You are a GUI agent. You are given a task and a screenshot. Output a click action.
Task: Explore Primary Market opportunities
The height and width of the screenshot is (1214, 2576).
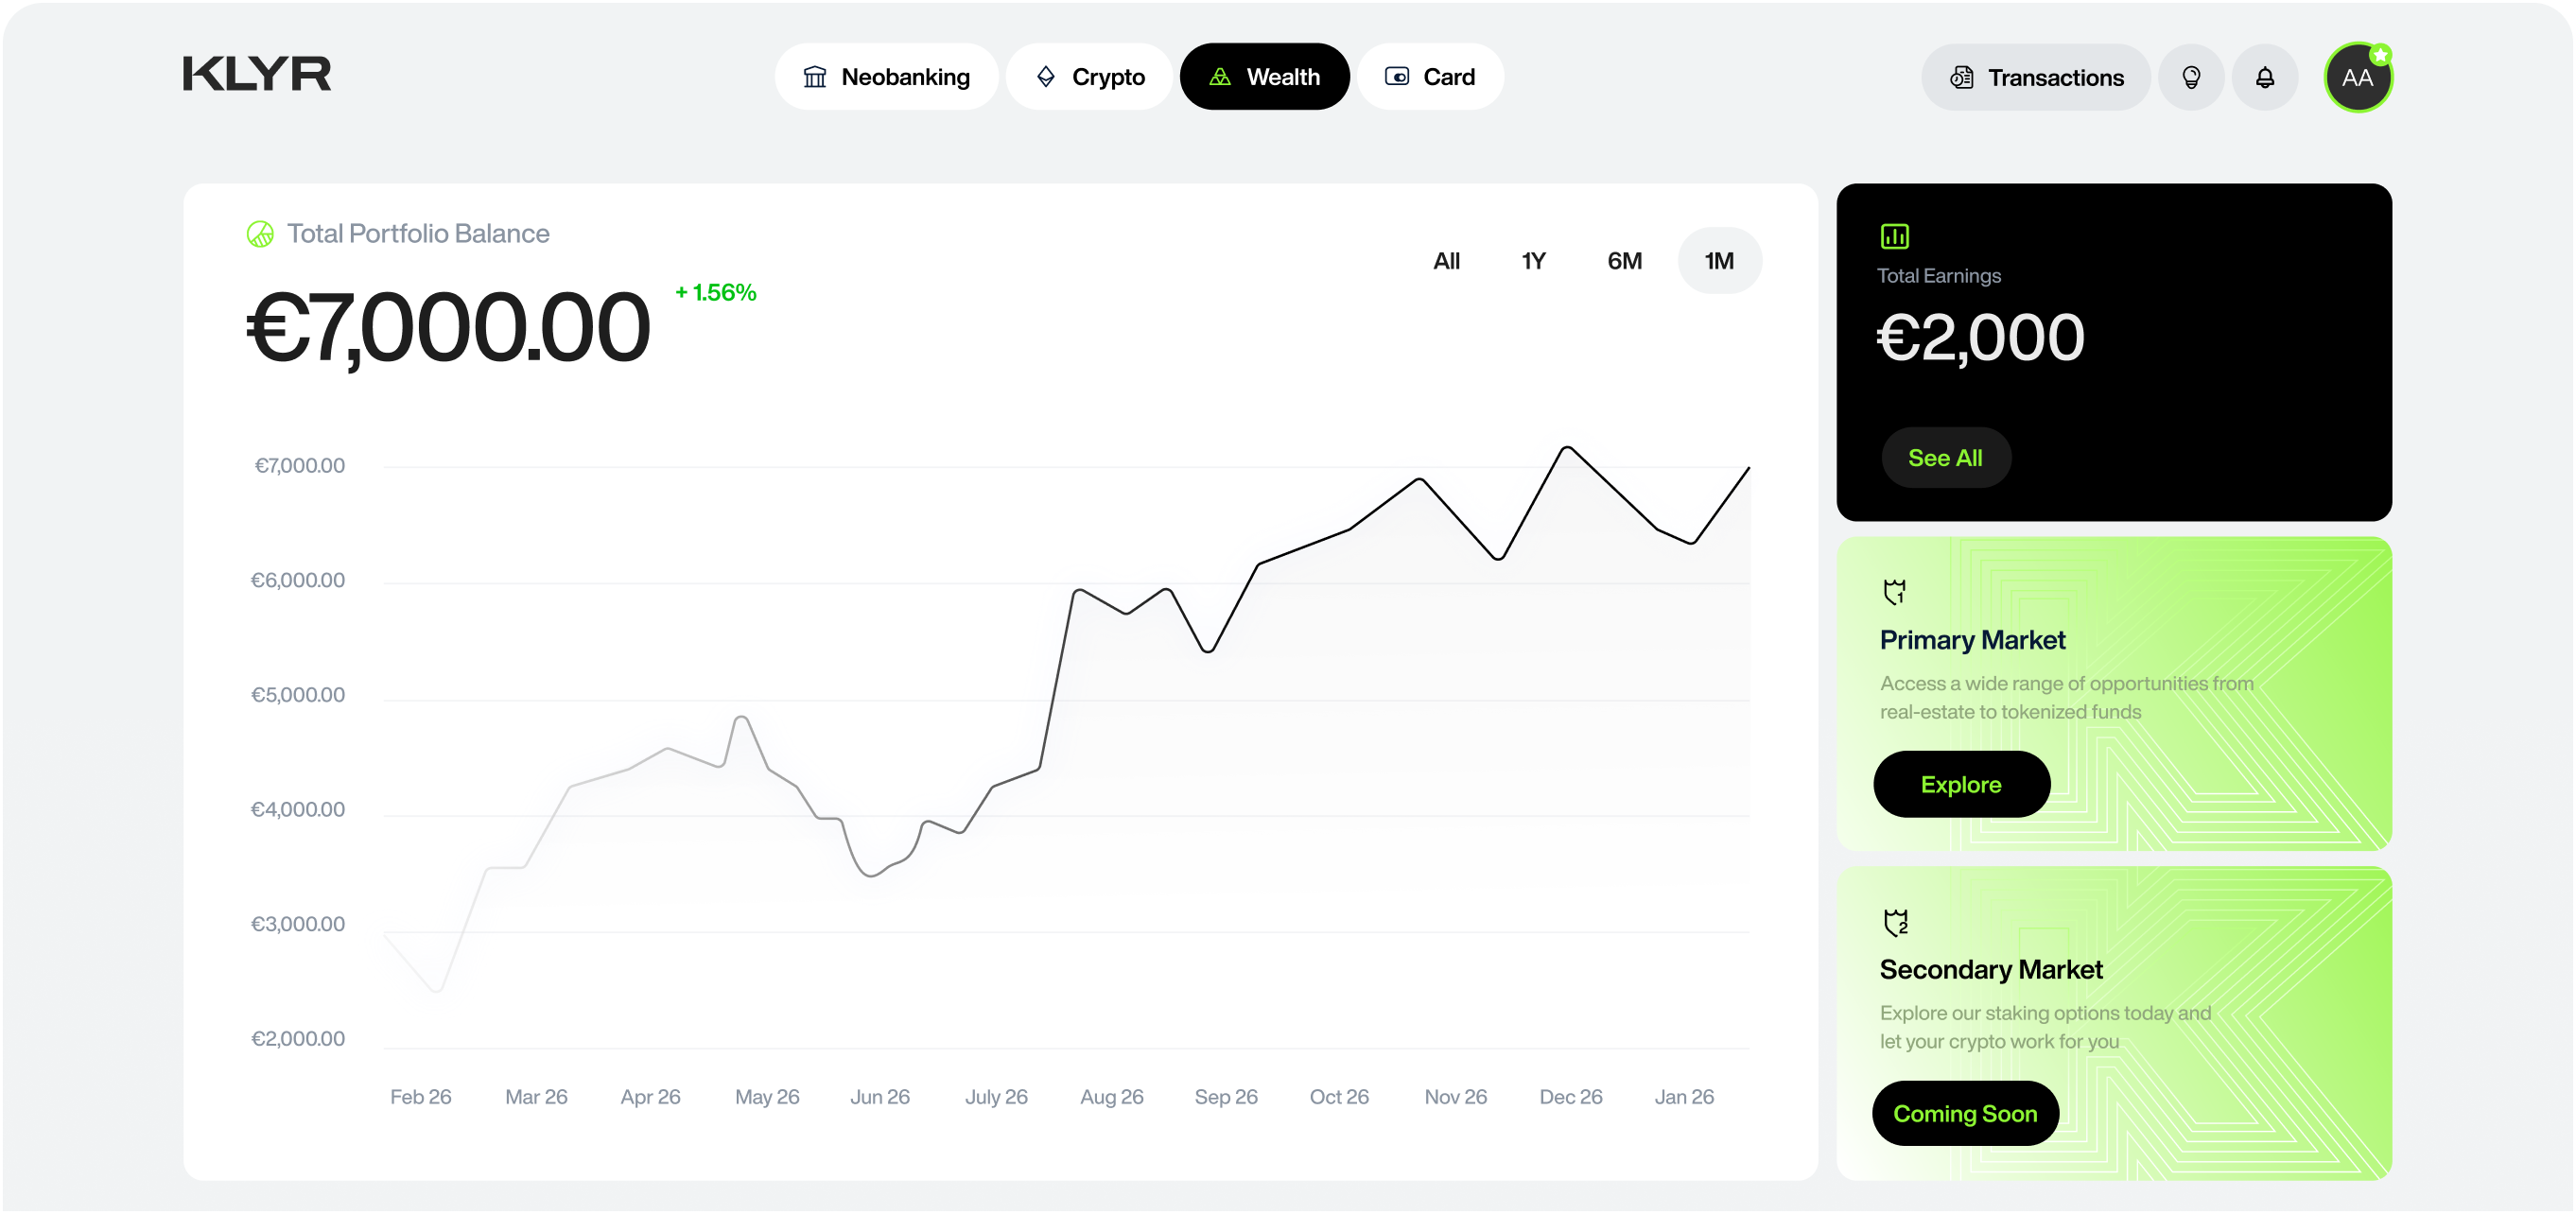[1960, 784]
